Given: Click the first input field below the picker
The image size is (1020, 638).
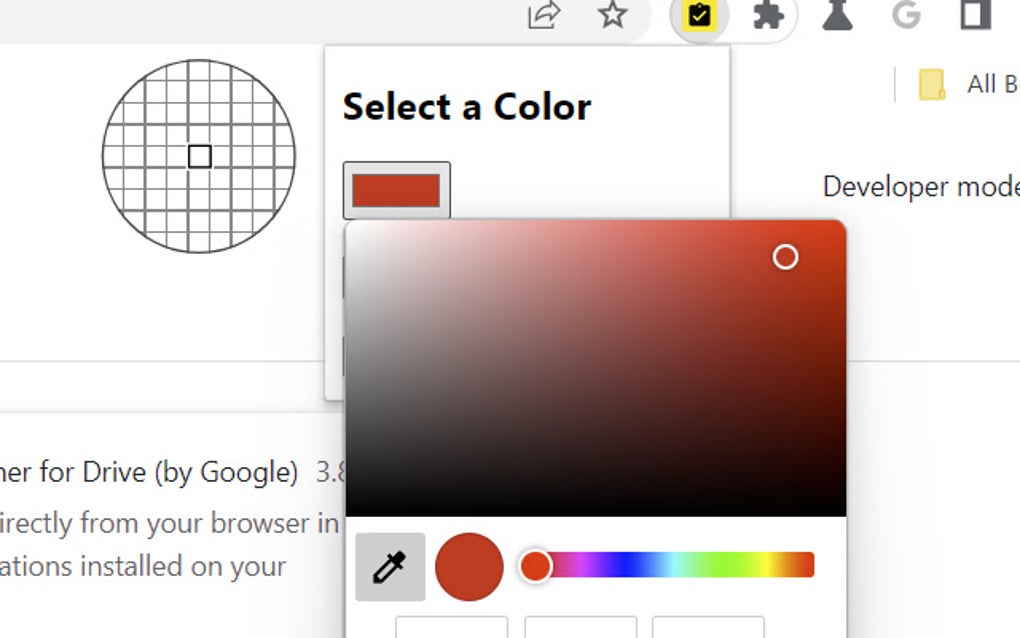Looking at the screenshot, I should click(x=453, y=630).
